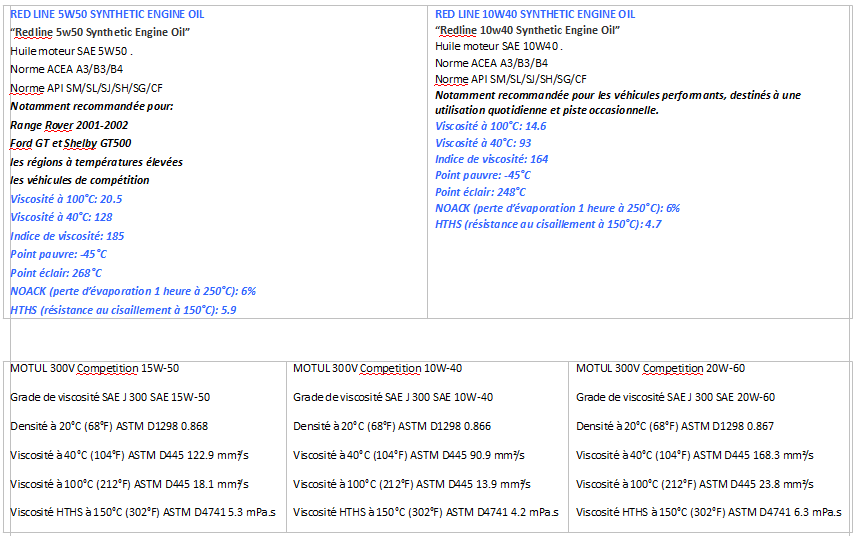Click the heading MOTUL 300V Competition 15W-50

pos(95,369)
